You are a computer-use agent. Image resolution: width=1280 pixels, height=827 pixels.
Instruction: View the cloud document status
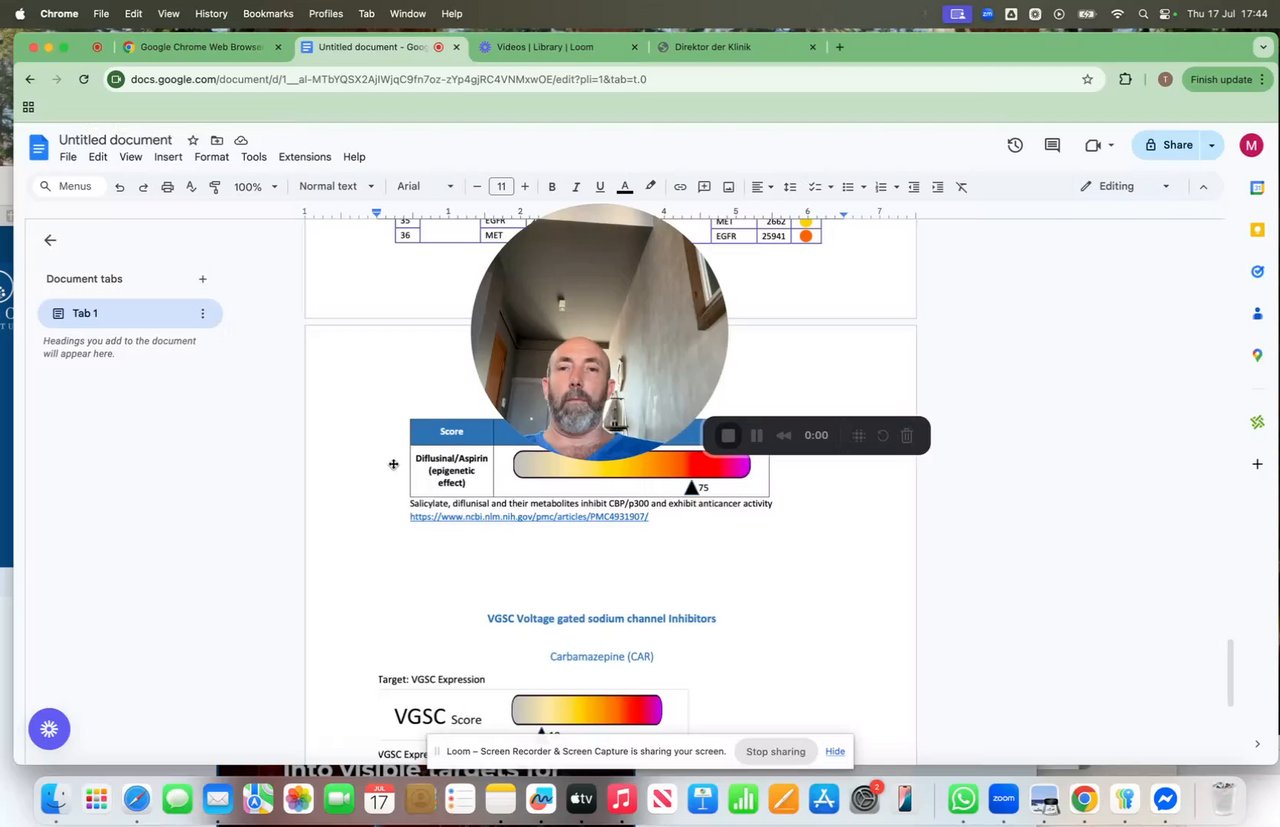coord(241,141)
